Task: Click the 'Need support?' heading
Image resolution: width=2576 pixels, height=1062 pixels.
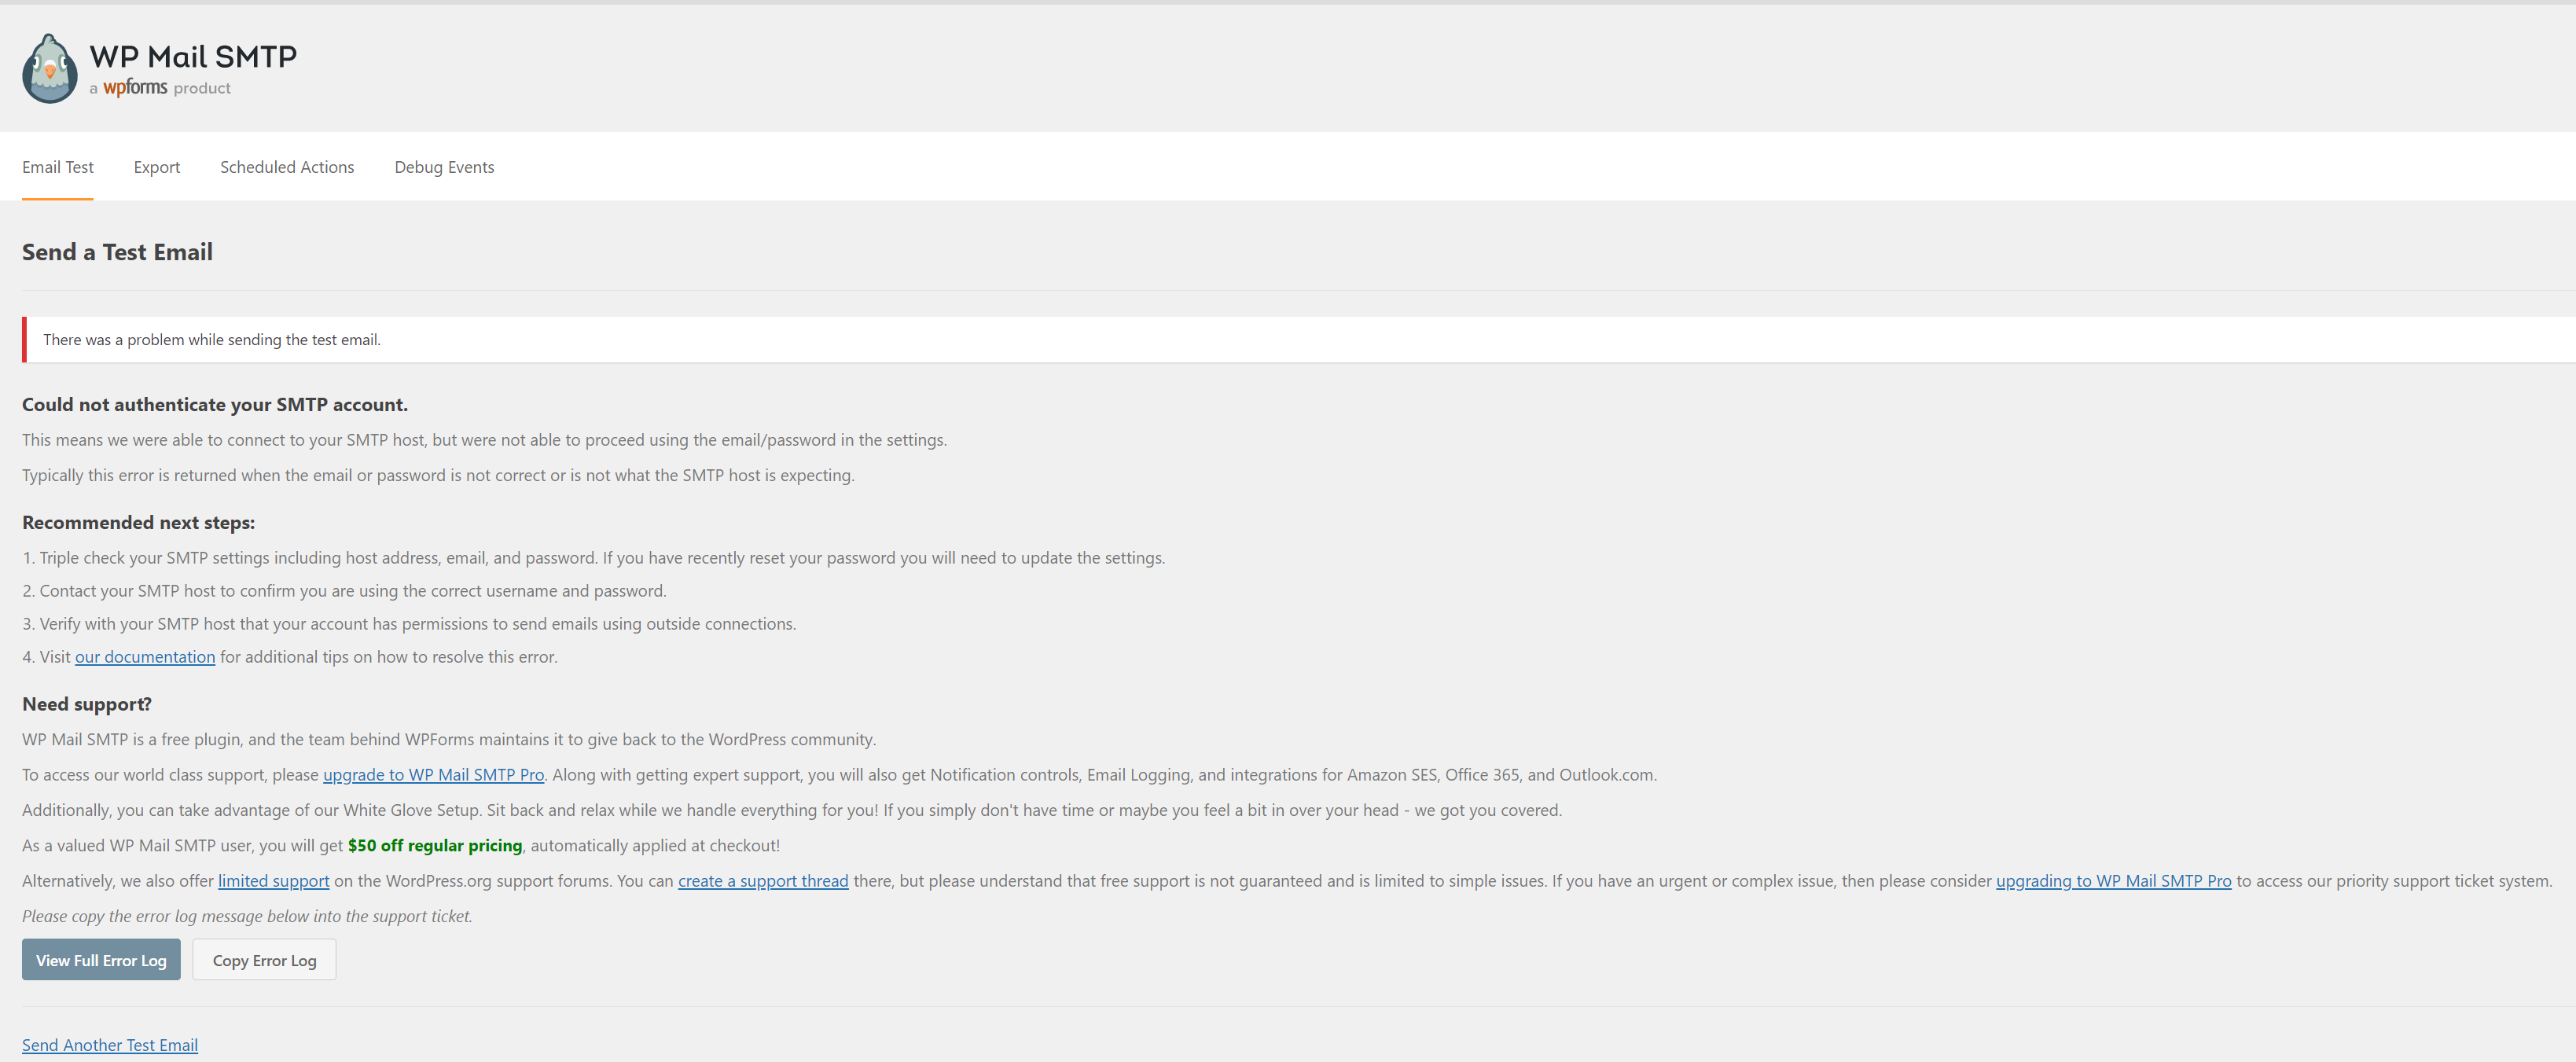Action: [x=87, y=705]
